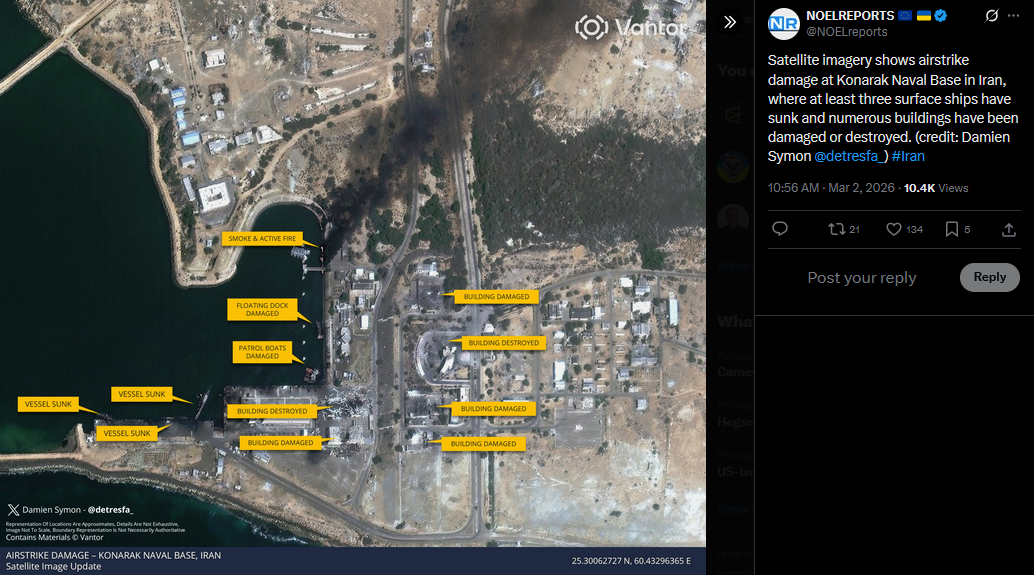Click the blue verified badge next to NOELREPORTS
This screenshot has width=1034, height=575.
pos(941,16)
